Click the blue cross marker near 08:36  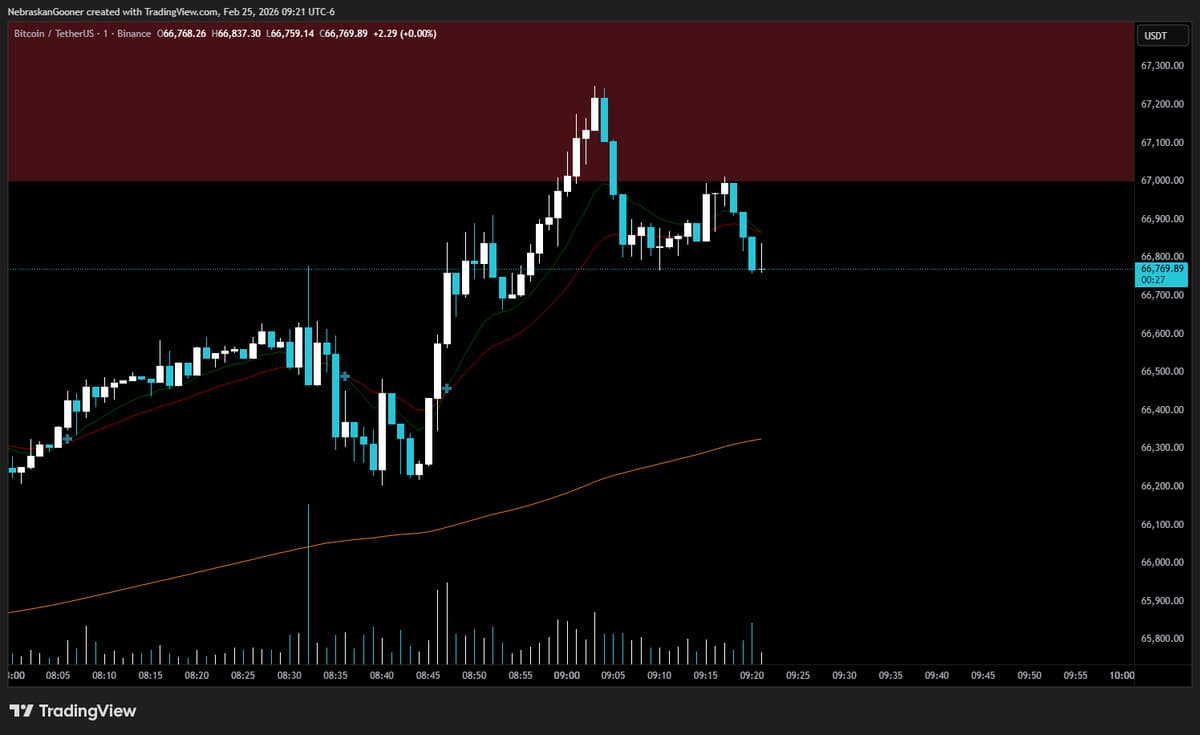[x=345, y=376]
